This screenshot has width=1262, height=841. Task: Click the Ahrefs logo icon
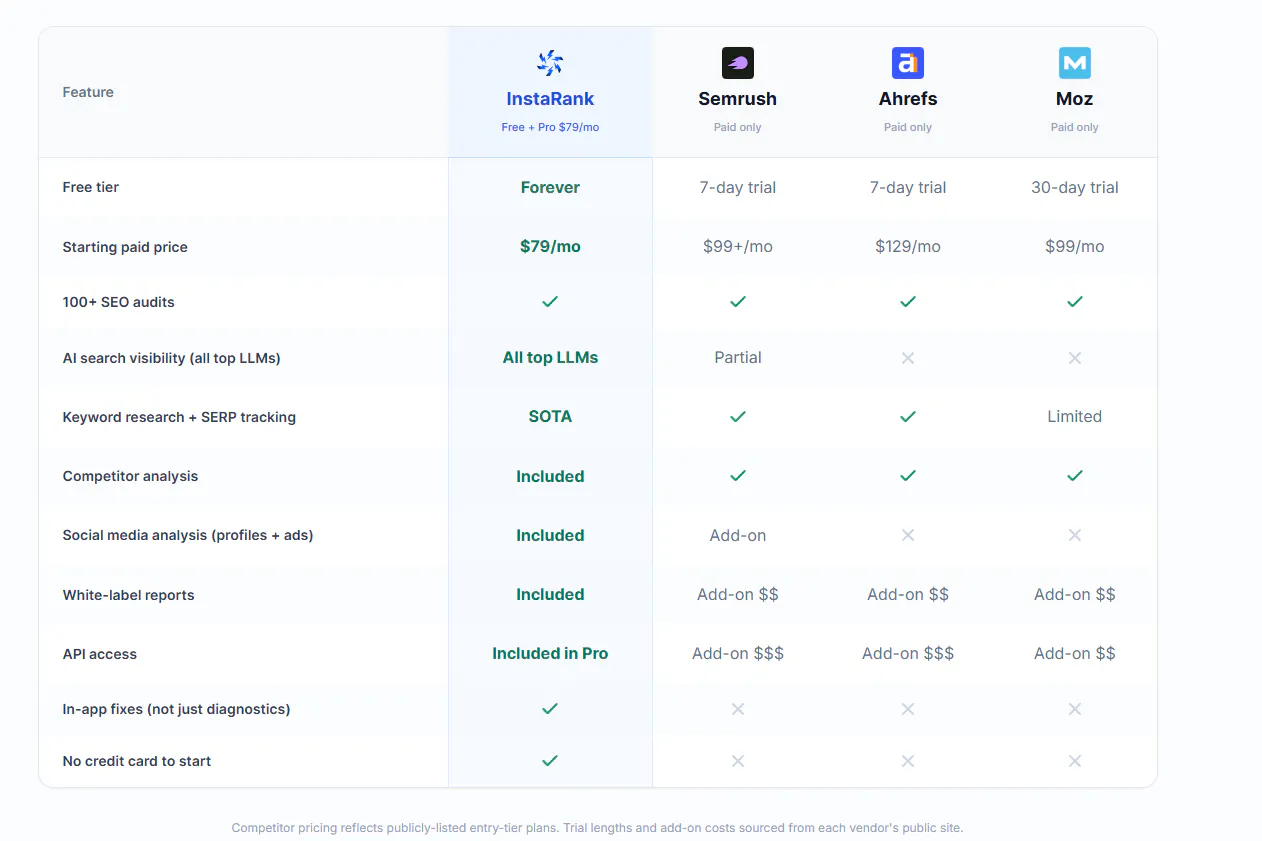coord(908,63)
